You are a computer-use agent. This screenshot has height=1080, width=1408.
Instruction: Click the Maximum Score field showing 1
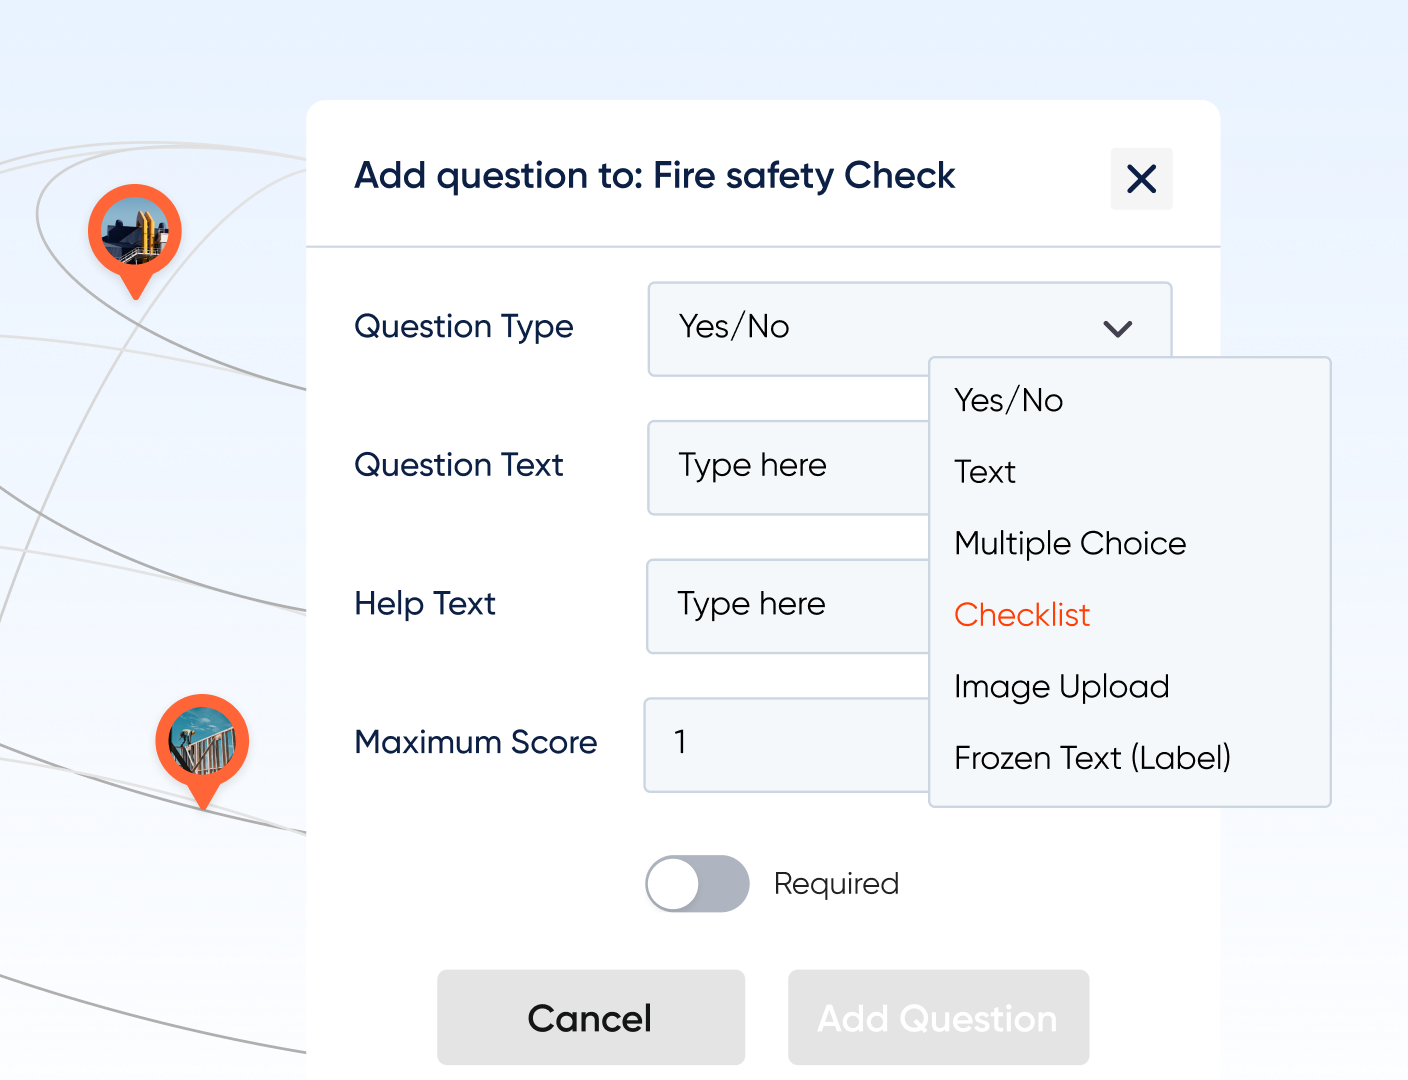(x=787, y=745)
